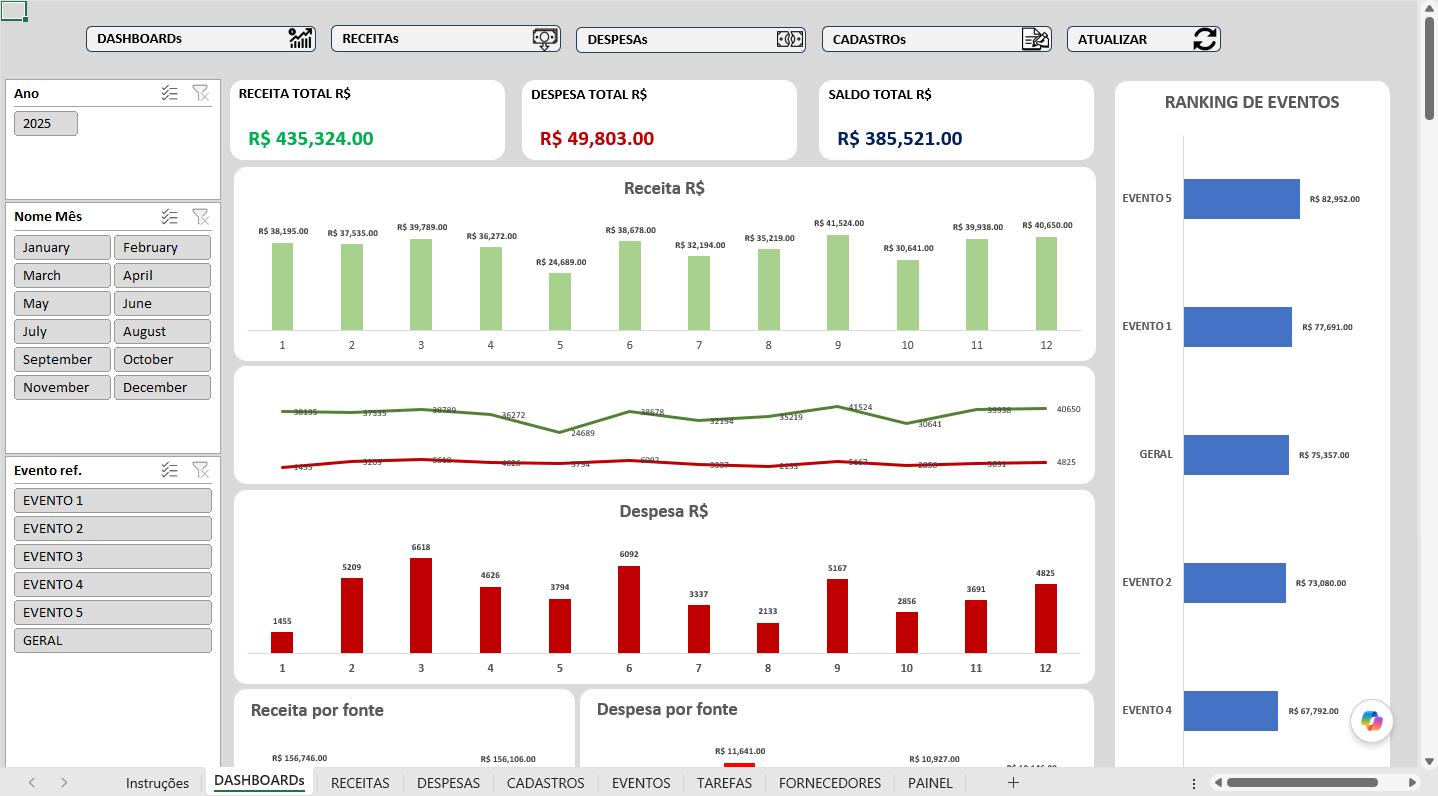Add a new sheet with the plus icon
This screenshot has height=796, width=1438.
click(x=1013, y=783)
